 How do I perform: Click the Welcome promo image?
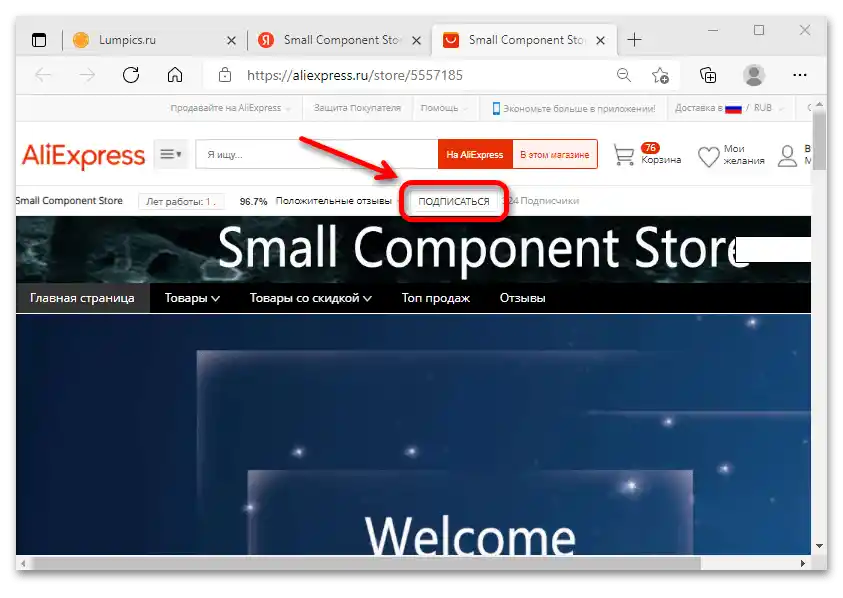coord(413,433)
